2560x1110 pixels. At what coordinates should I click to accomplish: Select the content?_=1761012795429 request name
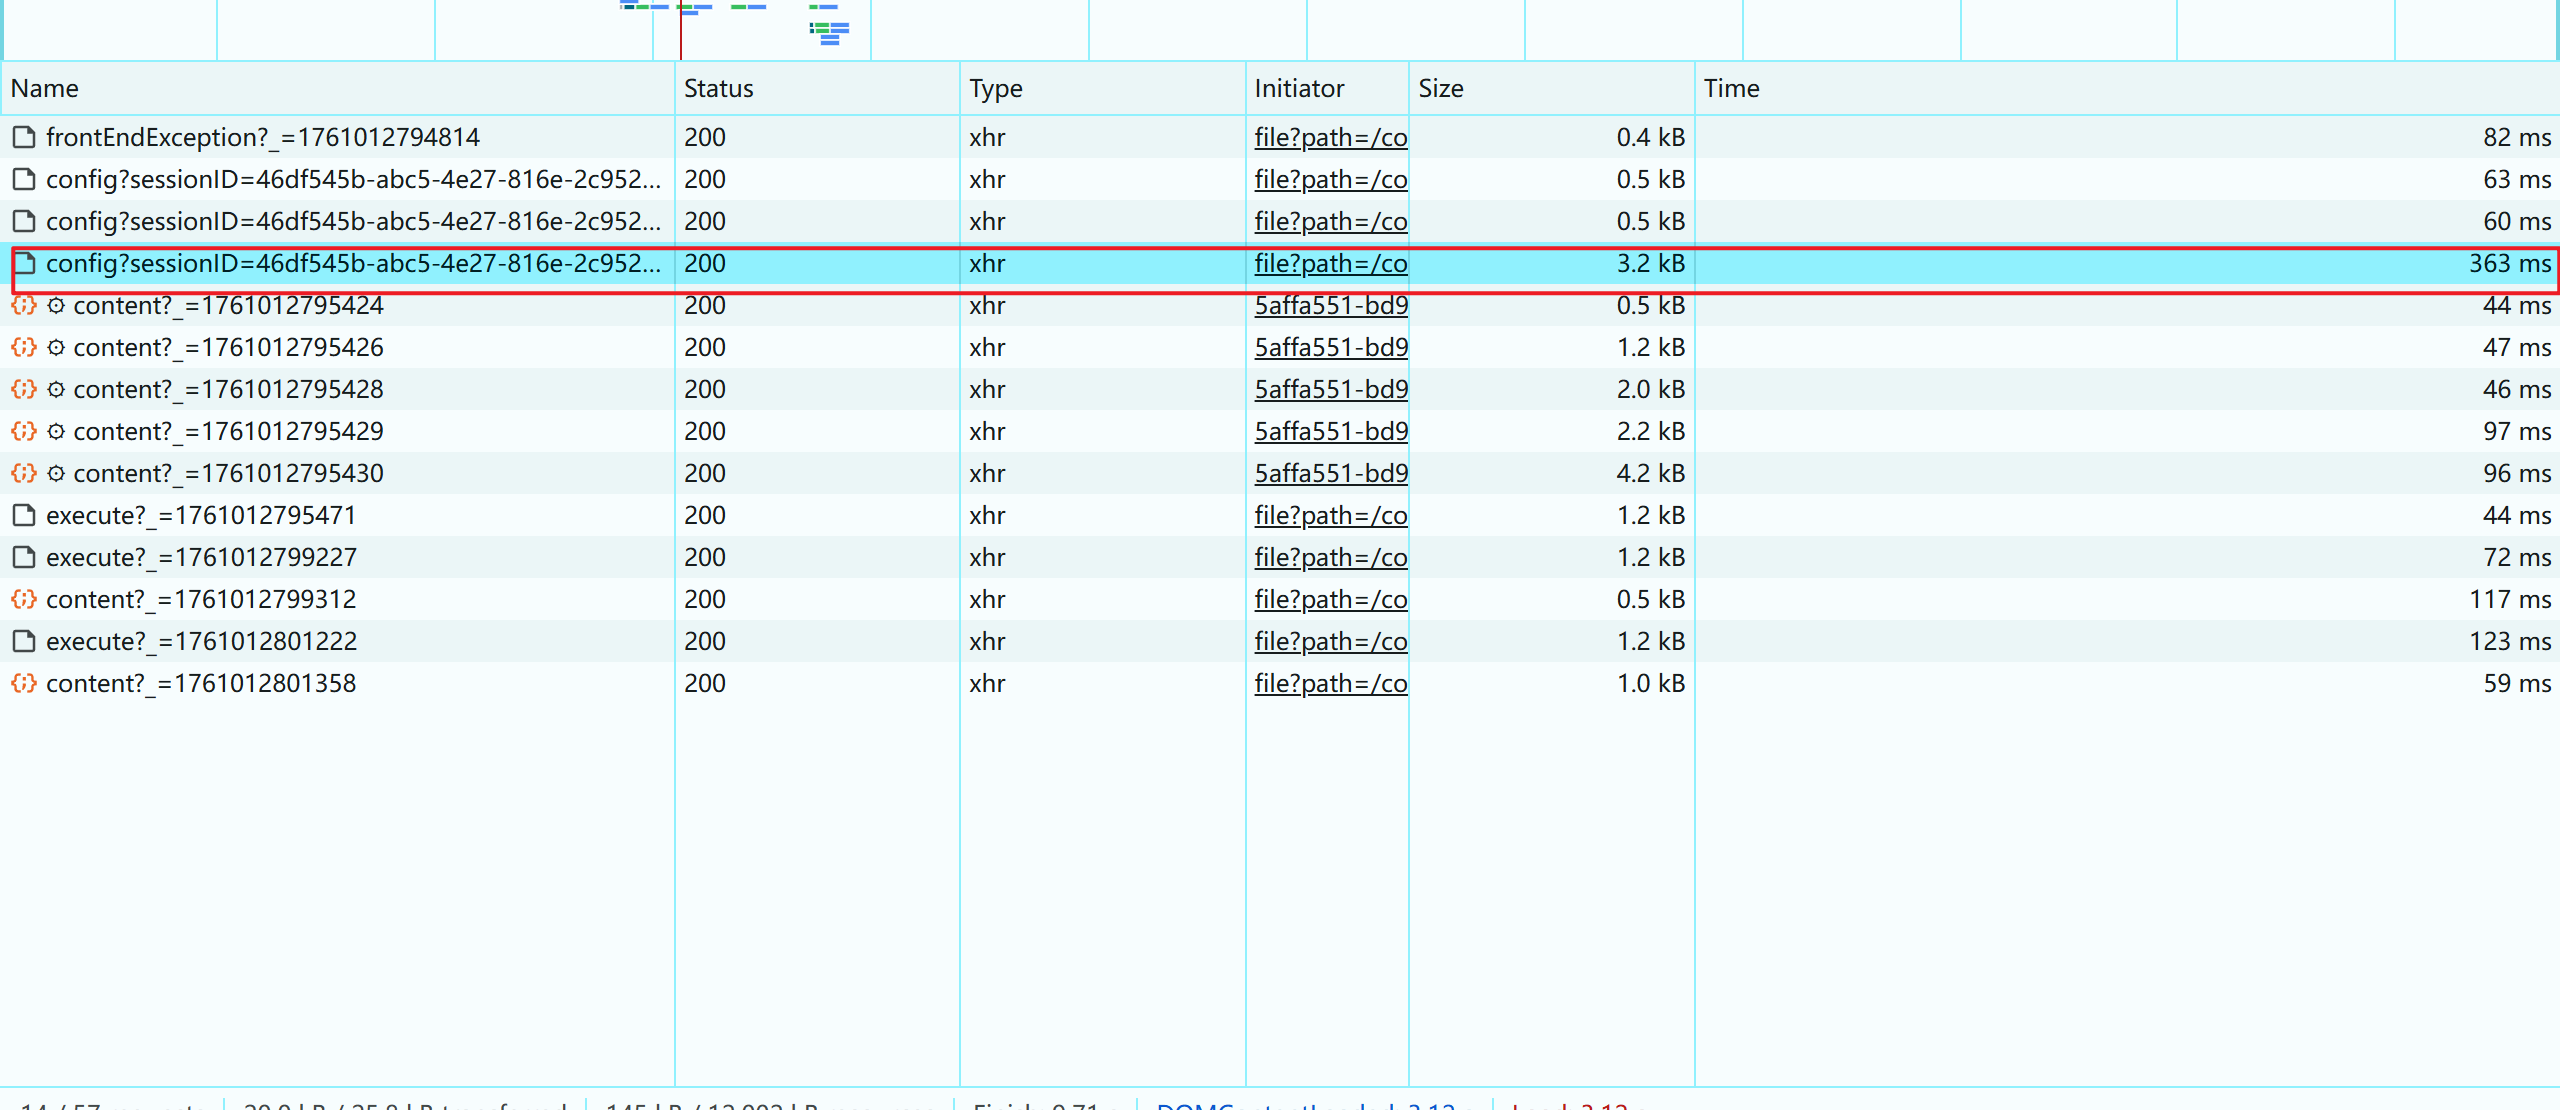[x=228, y=432]
